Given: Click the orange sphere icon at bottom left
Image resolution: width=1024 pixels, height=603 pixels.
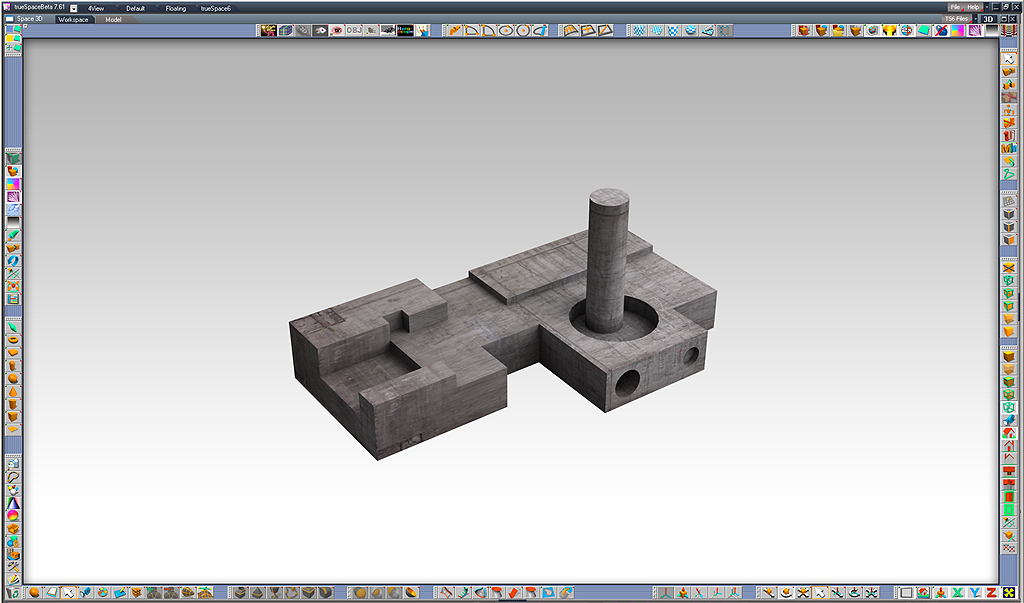Looking at the screenshot, I should point(35,593).
